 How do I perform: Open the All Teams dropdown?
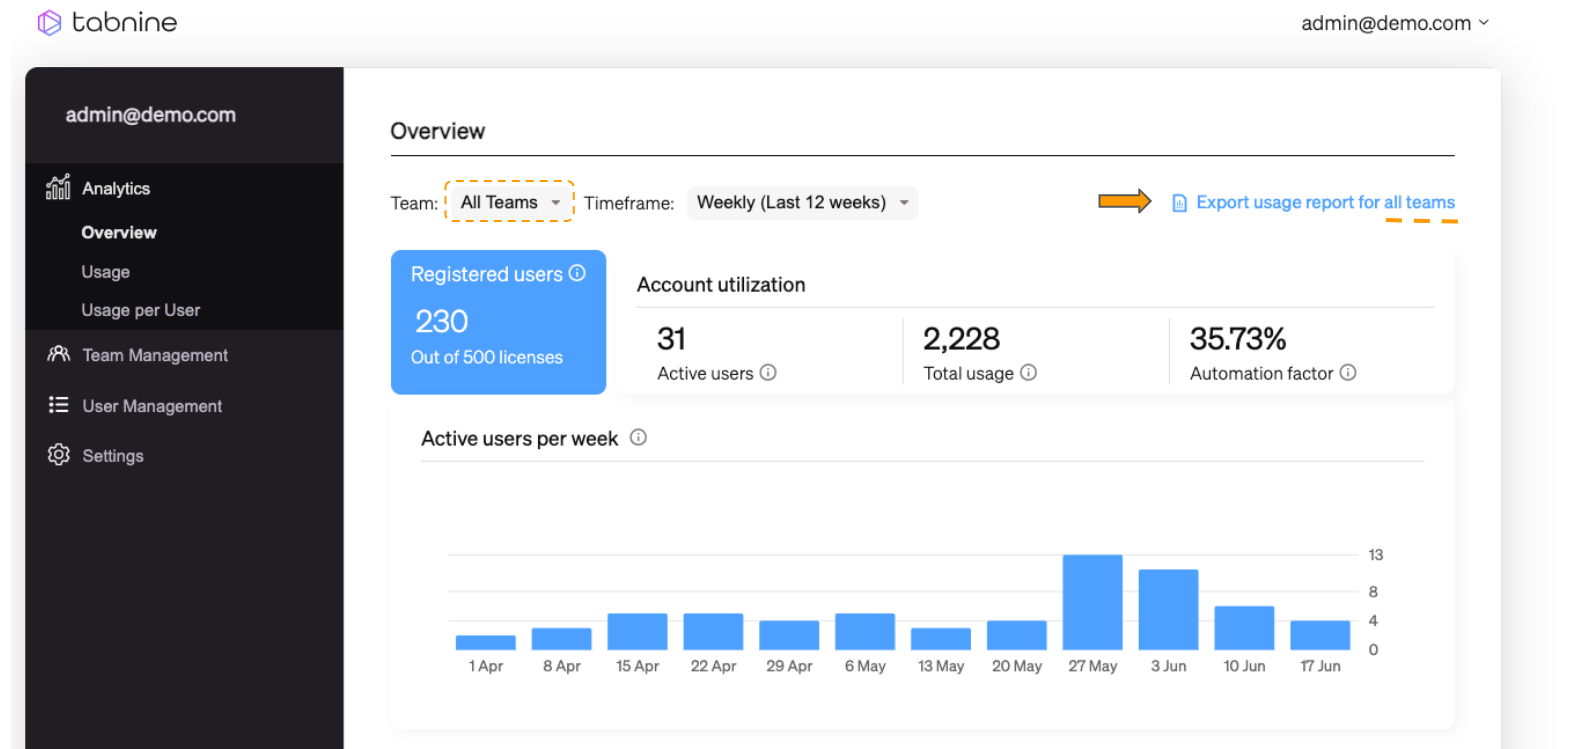tap(509, 202)
